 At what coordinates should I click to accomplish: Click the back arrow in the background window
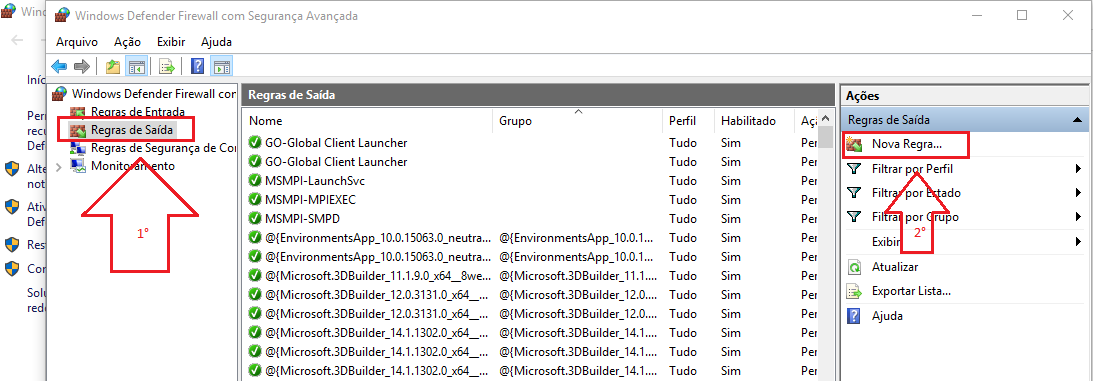click(17, 40)
